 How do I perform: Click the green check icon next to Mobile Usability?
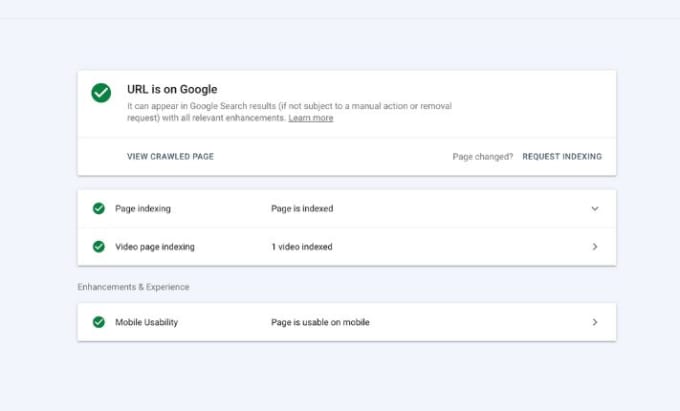99,322
